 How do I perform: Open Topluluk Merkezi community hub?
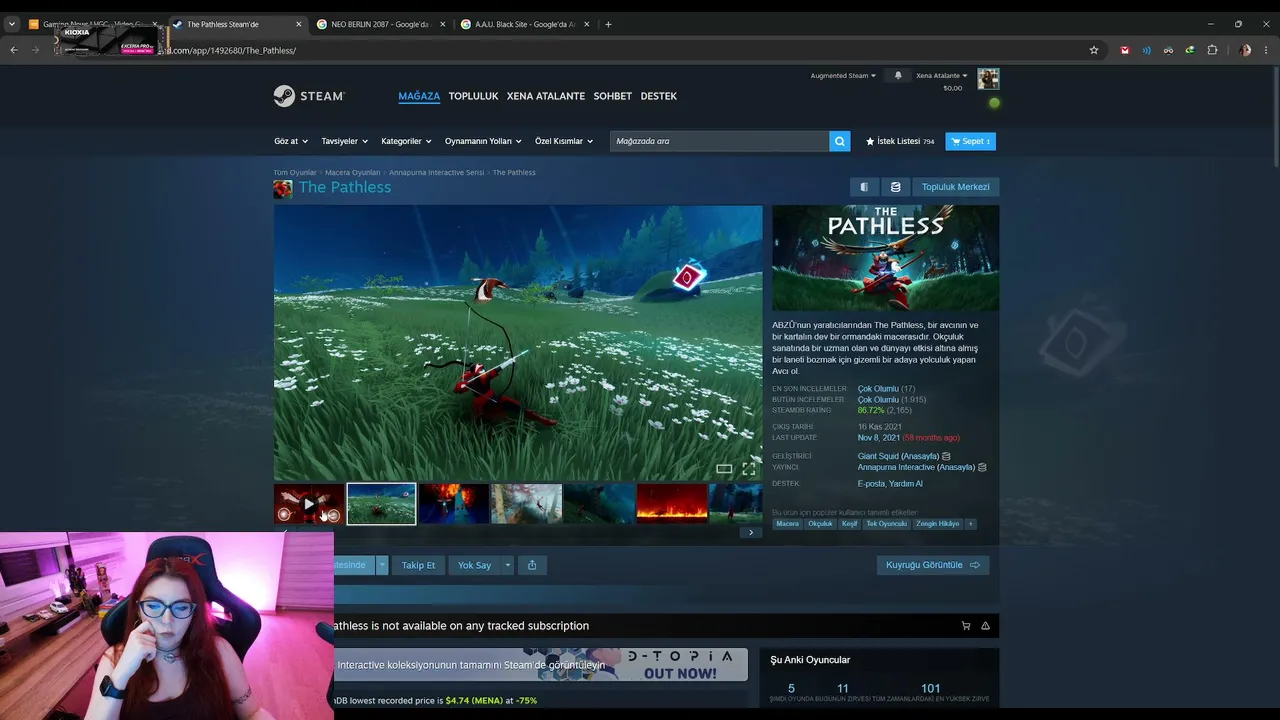(x=955, y=187)
